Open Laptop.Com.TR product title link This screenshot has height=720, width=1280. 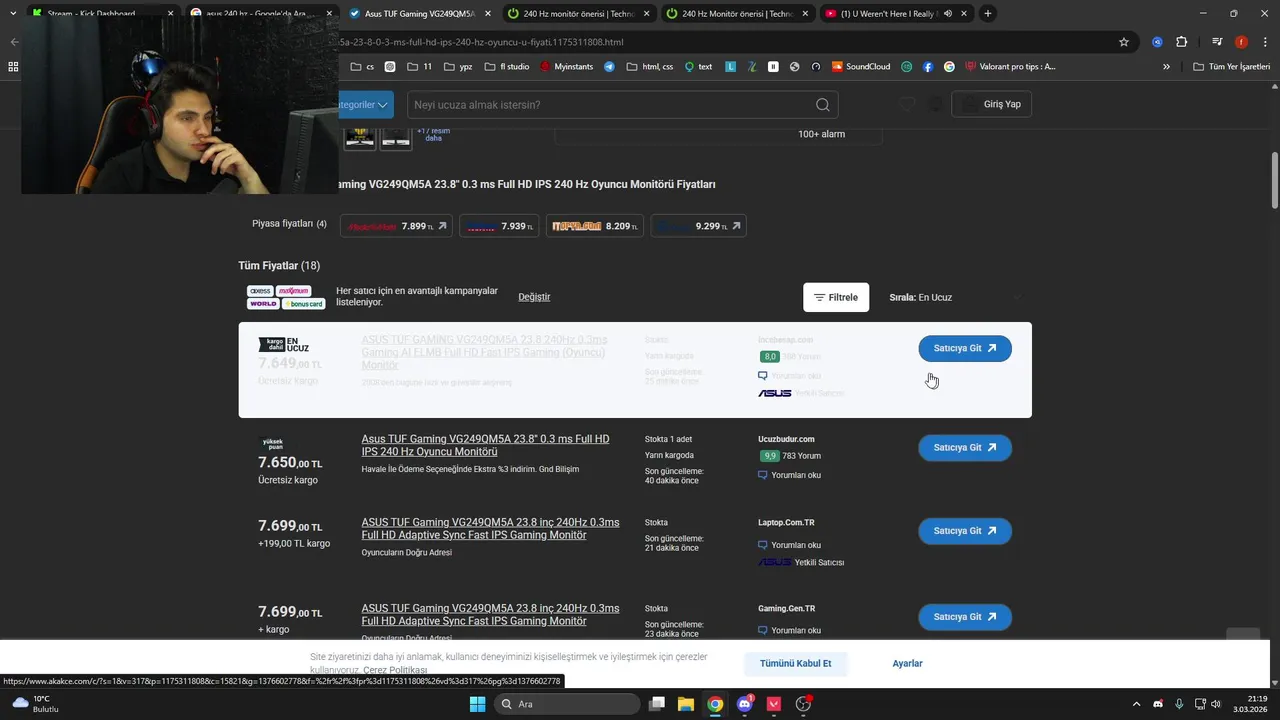pyautogui.click(x=490, y=529)
